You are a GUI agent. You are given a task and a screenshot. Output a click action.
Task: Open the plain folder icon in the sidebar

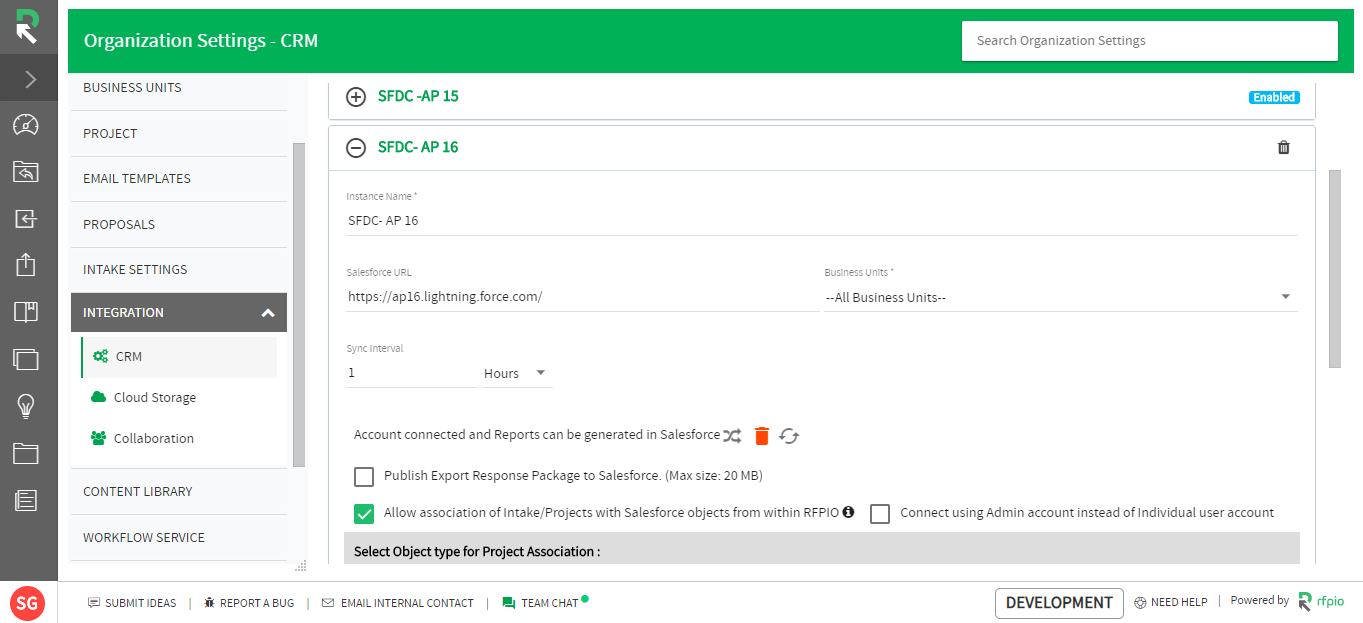26,453
